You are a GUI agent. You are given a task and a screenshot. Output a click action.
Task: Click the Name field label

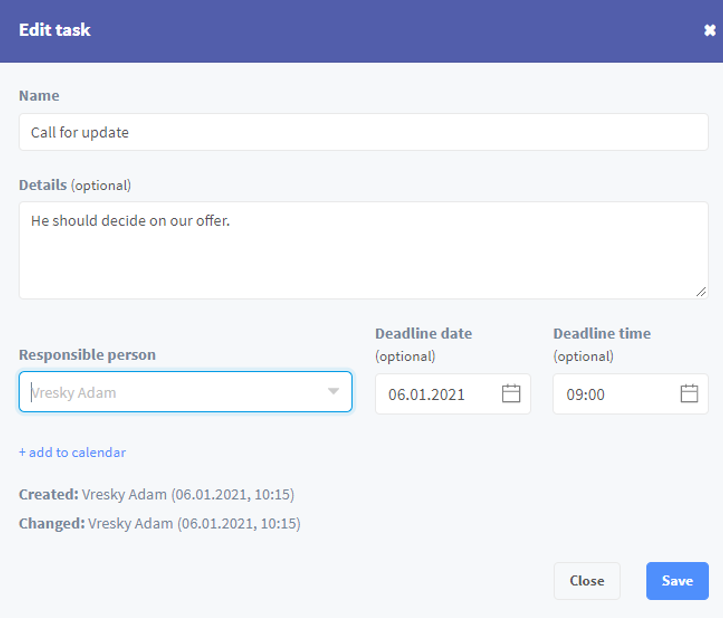39,96
